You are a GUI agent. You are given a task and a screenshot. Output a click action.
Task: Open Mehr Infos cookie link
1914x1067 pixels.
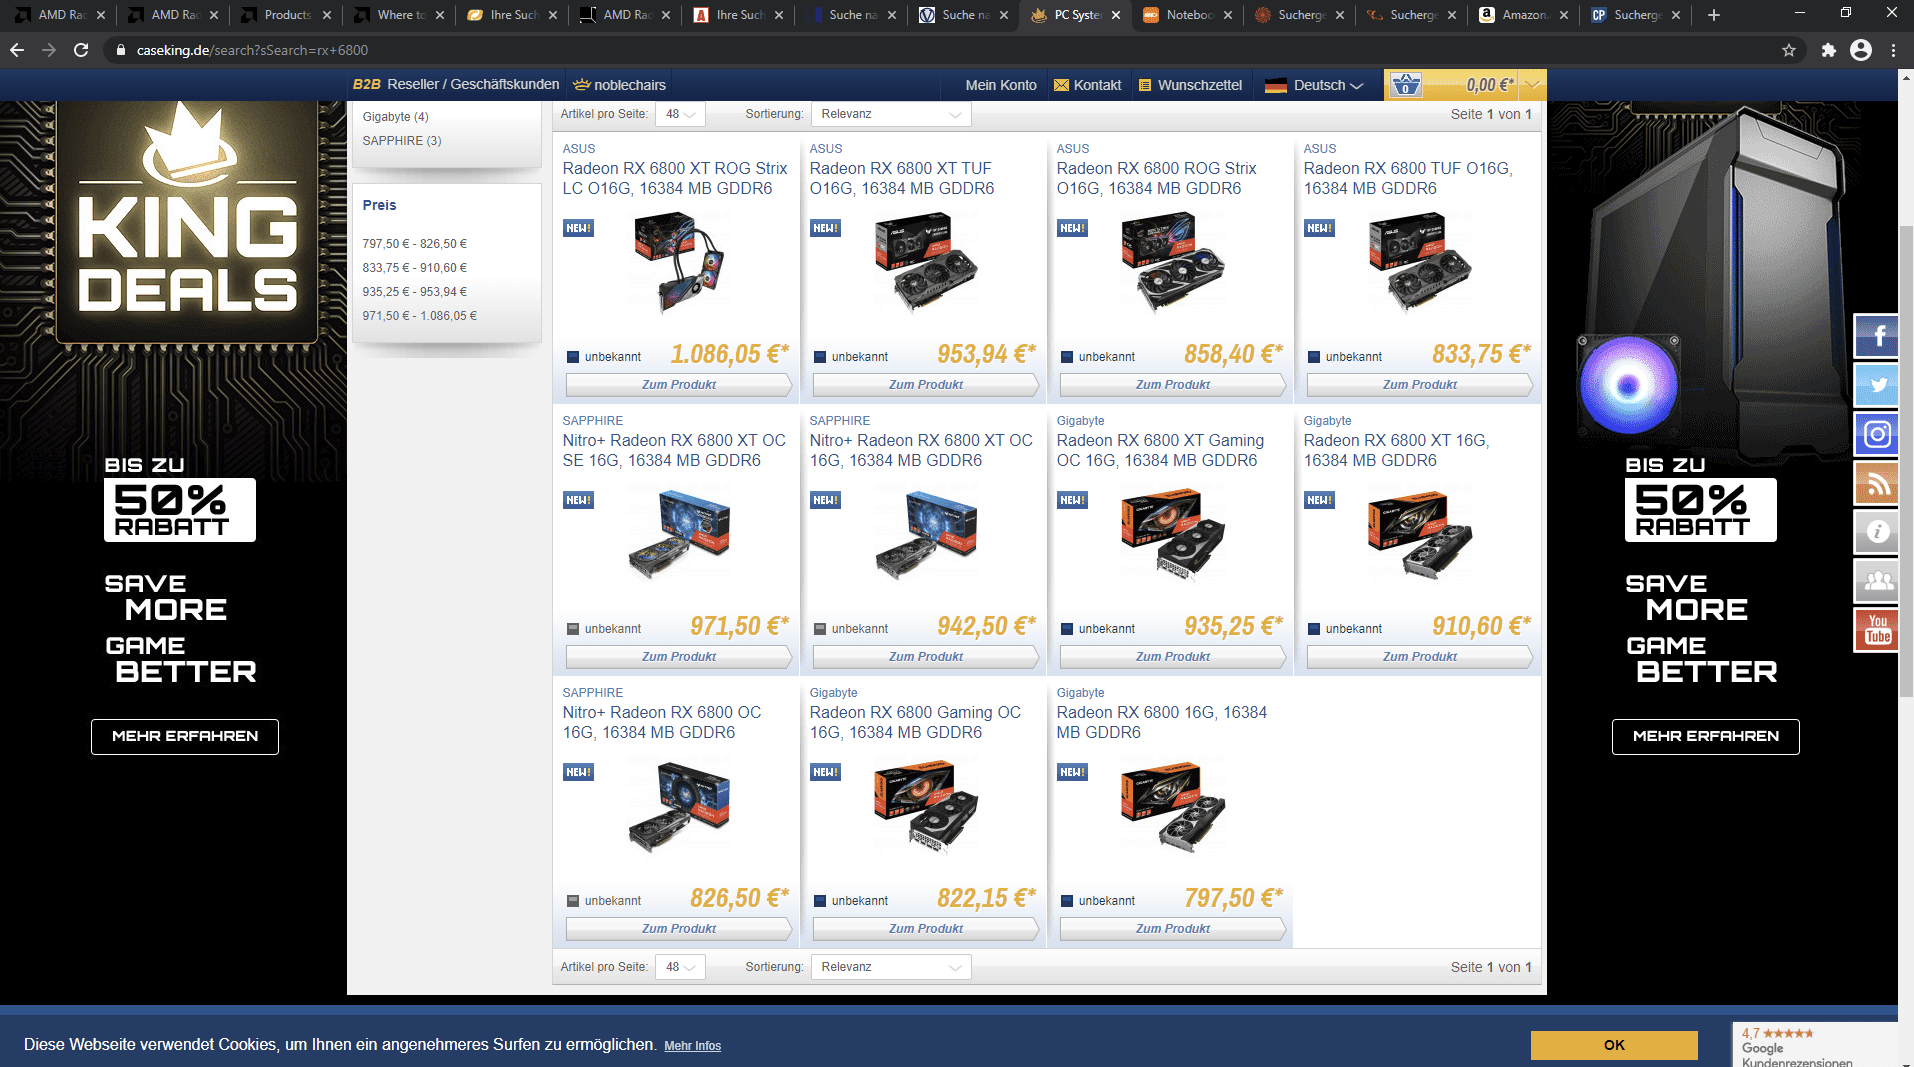(692, 1046)
